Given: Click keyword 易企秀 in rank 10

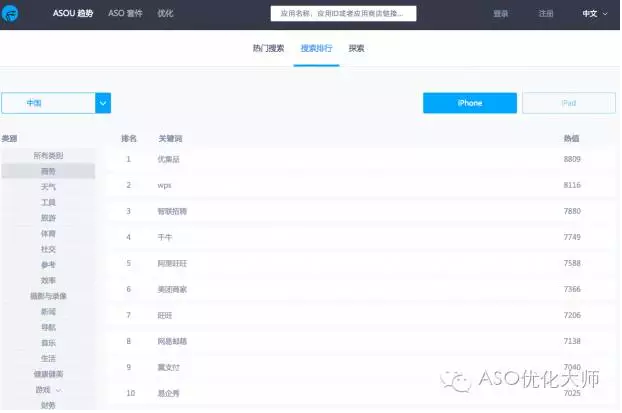Looking at the screenshot, I should point(169,393).
